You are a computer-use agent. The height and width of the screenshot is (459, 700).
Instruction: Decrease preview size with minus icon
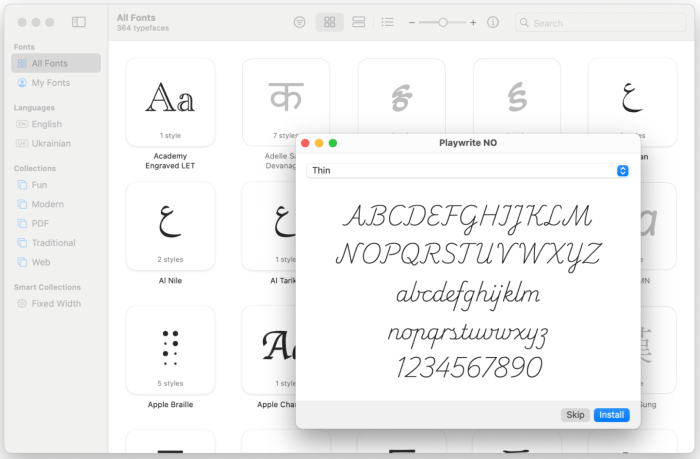click(412, 22)
